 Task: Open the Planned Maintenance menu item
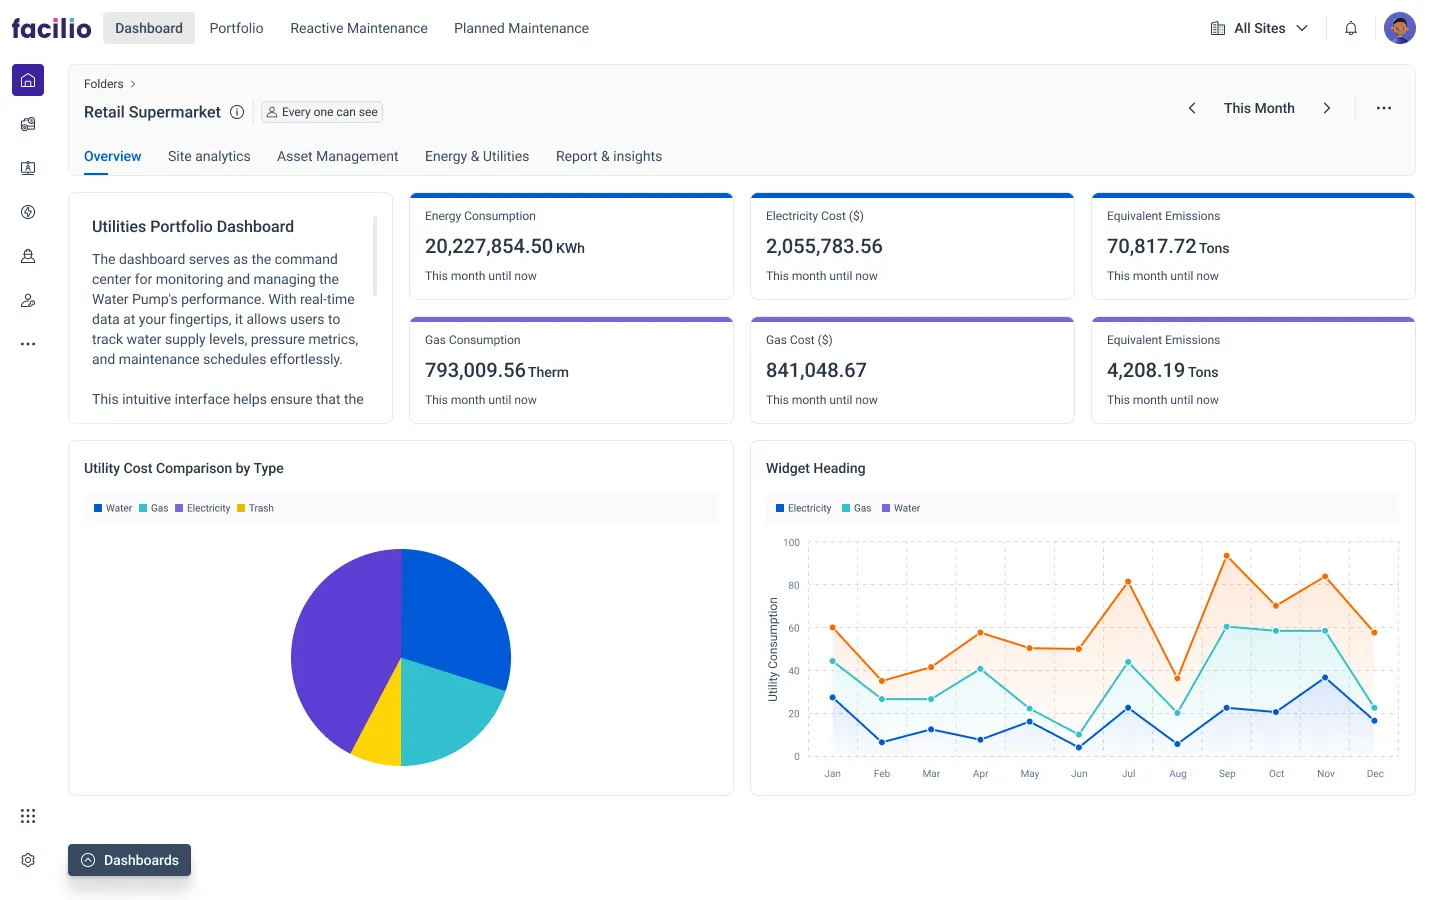coord(521,28)
